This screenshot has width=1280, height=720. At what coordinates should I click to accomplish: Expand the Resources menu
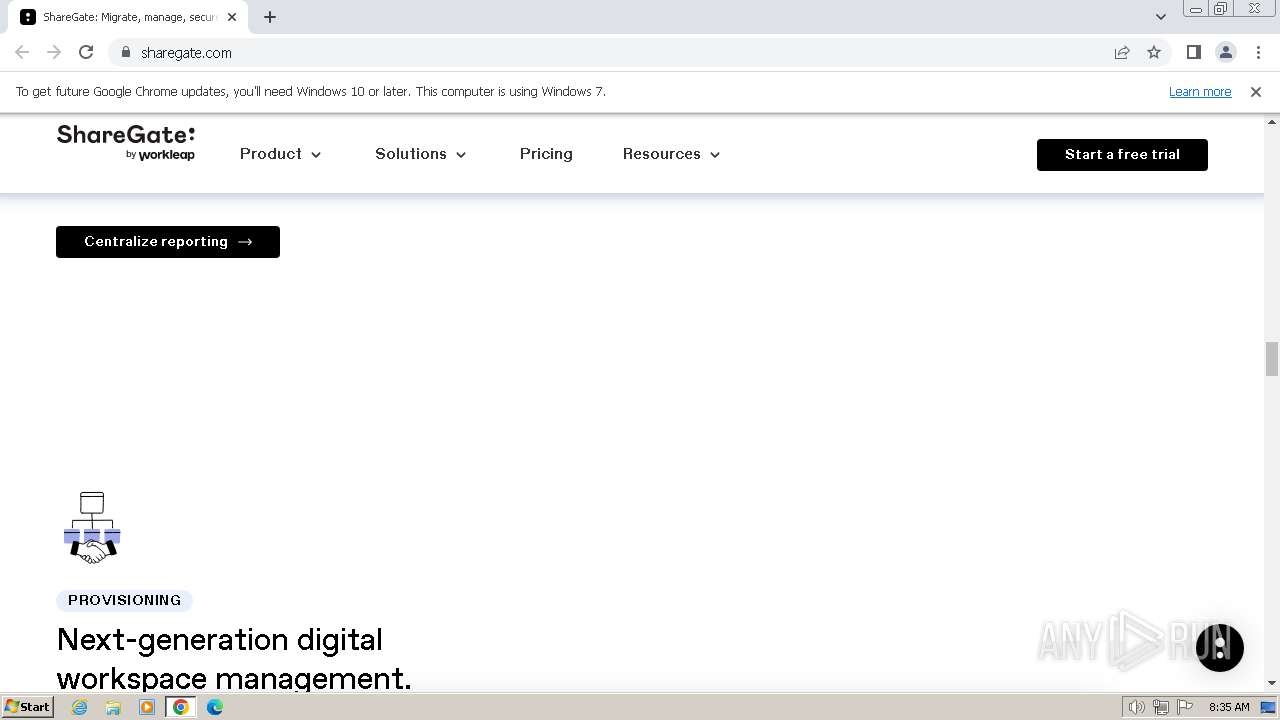(x=672, y=154)
